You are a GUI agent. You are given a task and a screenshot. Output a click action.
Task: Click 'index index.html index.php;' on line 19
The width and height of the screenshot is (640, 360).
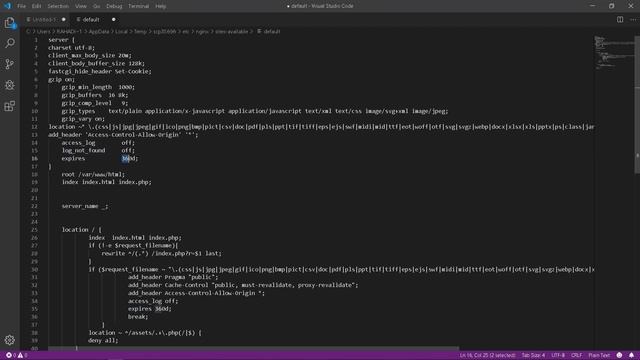pyautogui.click(x=107, y=182)
